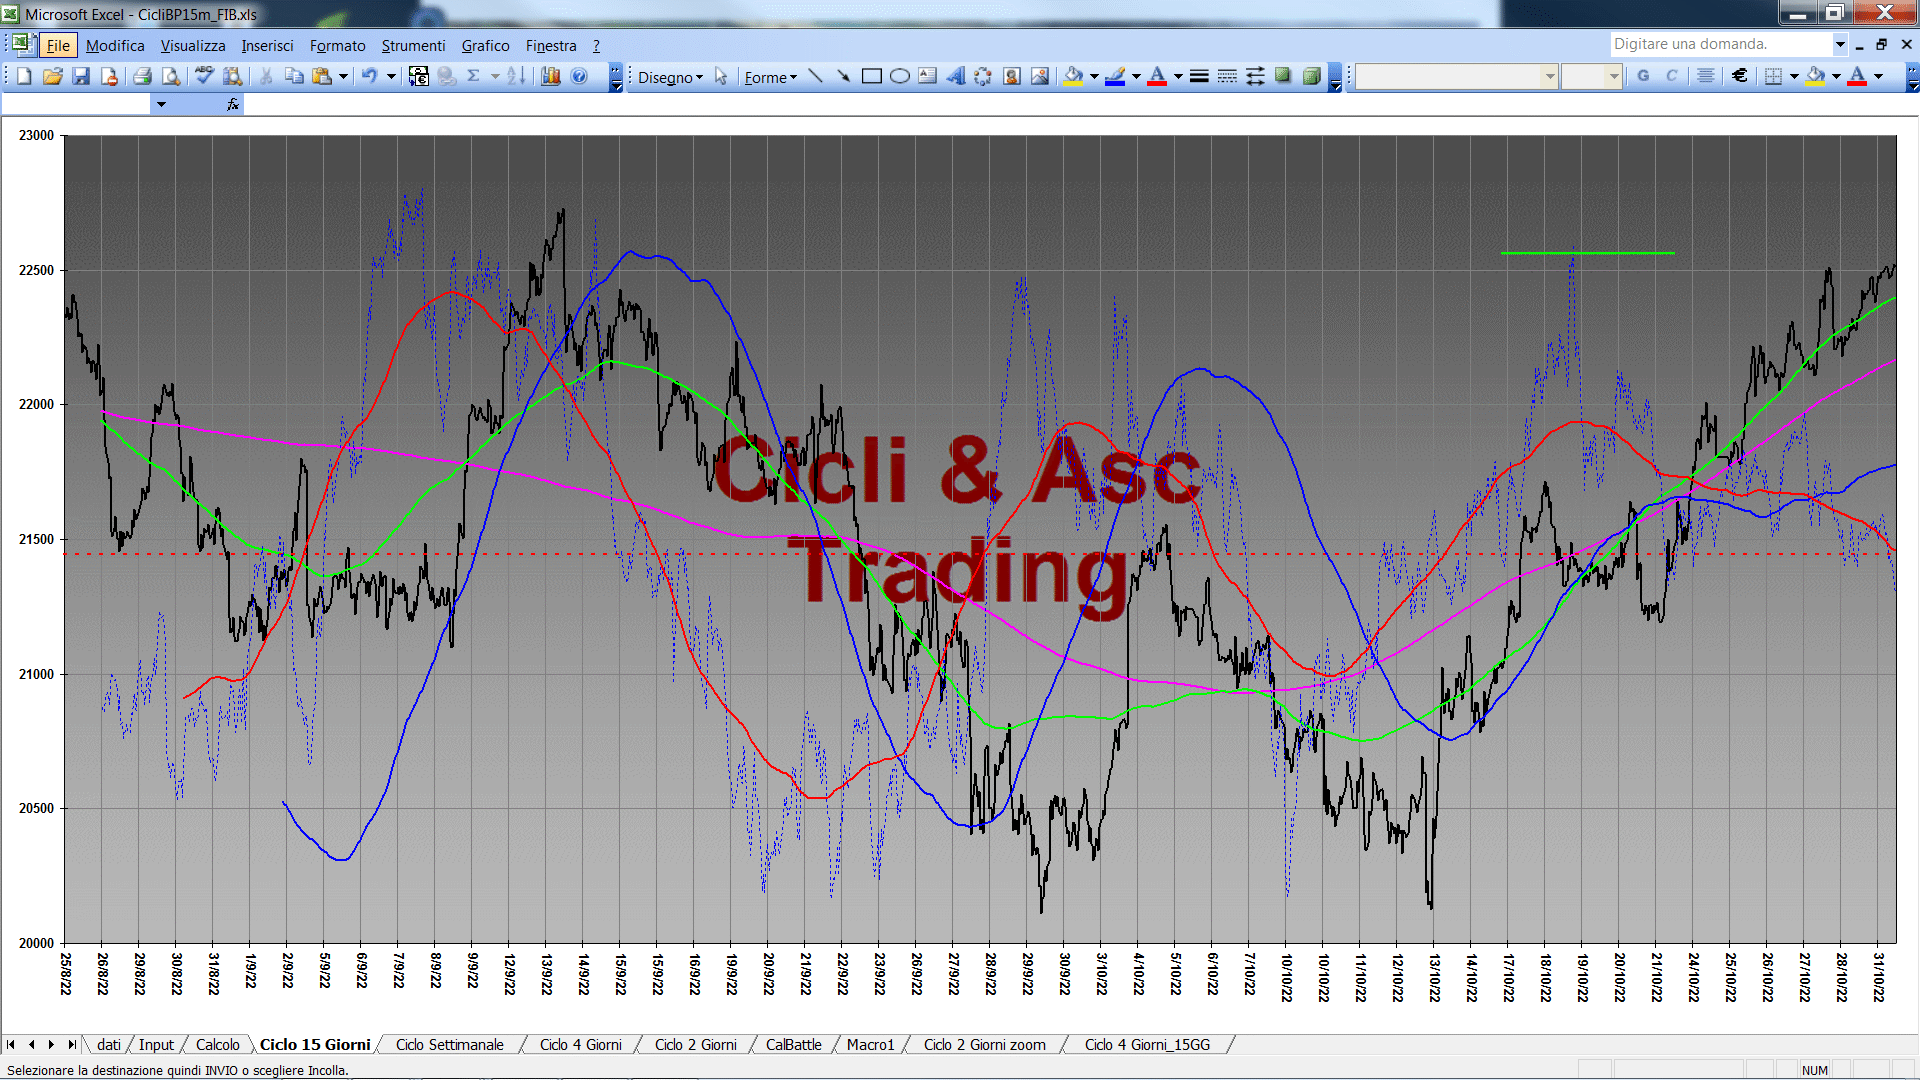The width and height of the screenshot is (1920, 1080).
Task: Expand the Borders dropdown arrow
Action: pos(1794,76)
